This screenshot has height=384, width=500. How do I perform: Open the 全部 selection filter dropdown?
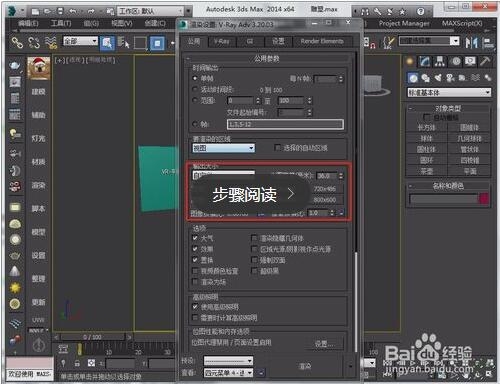pyautogui.click(x=80, y=41)
